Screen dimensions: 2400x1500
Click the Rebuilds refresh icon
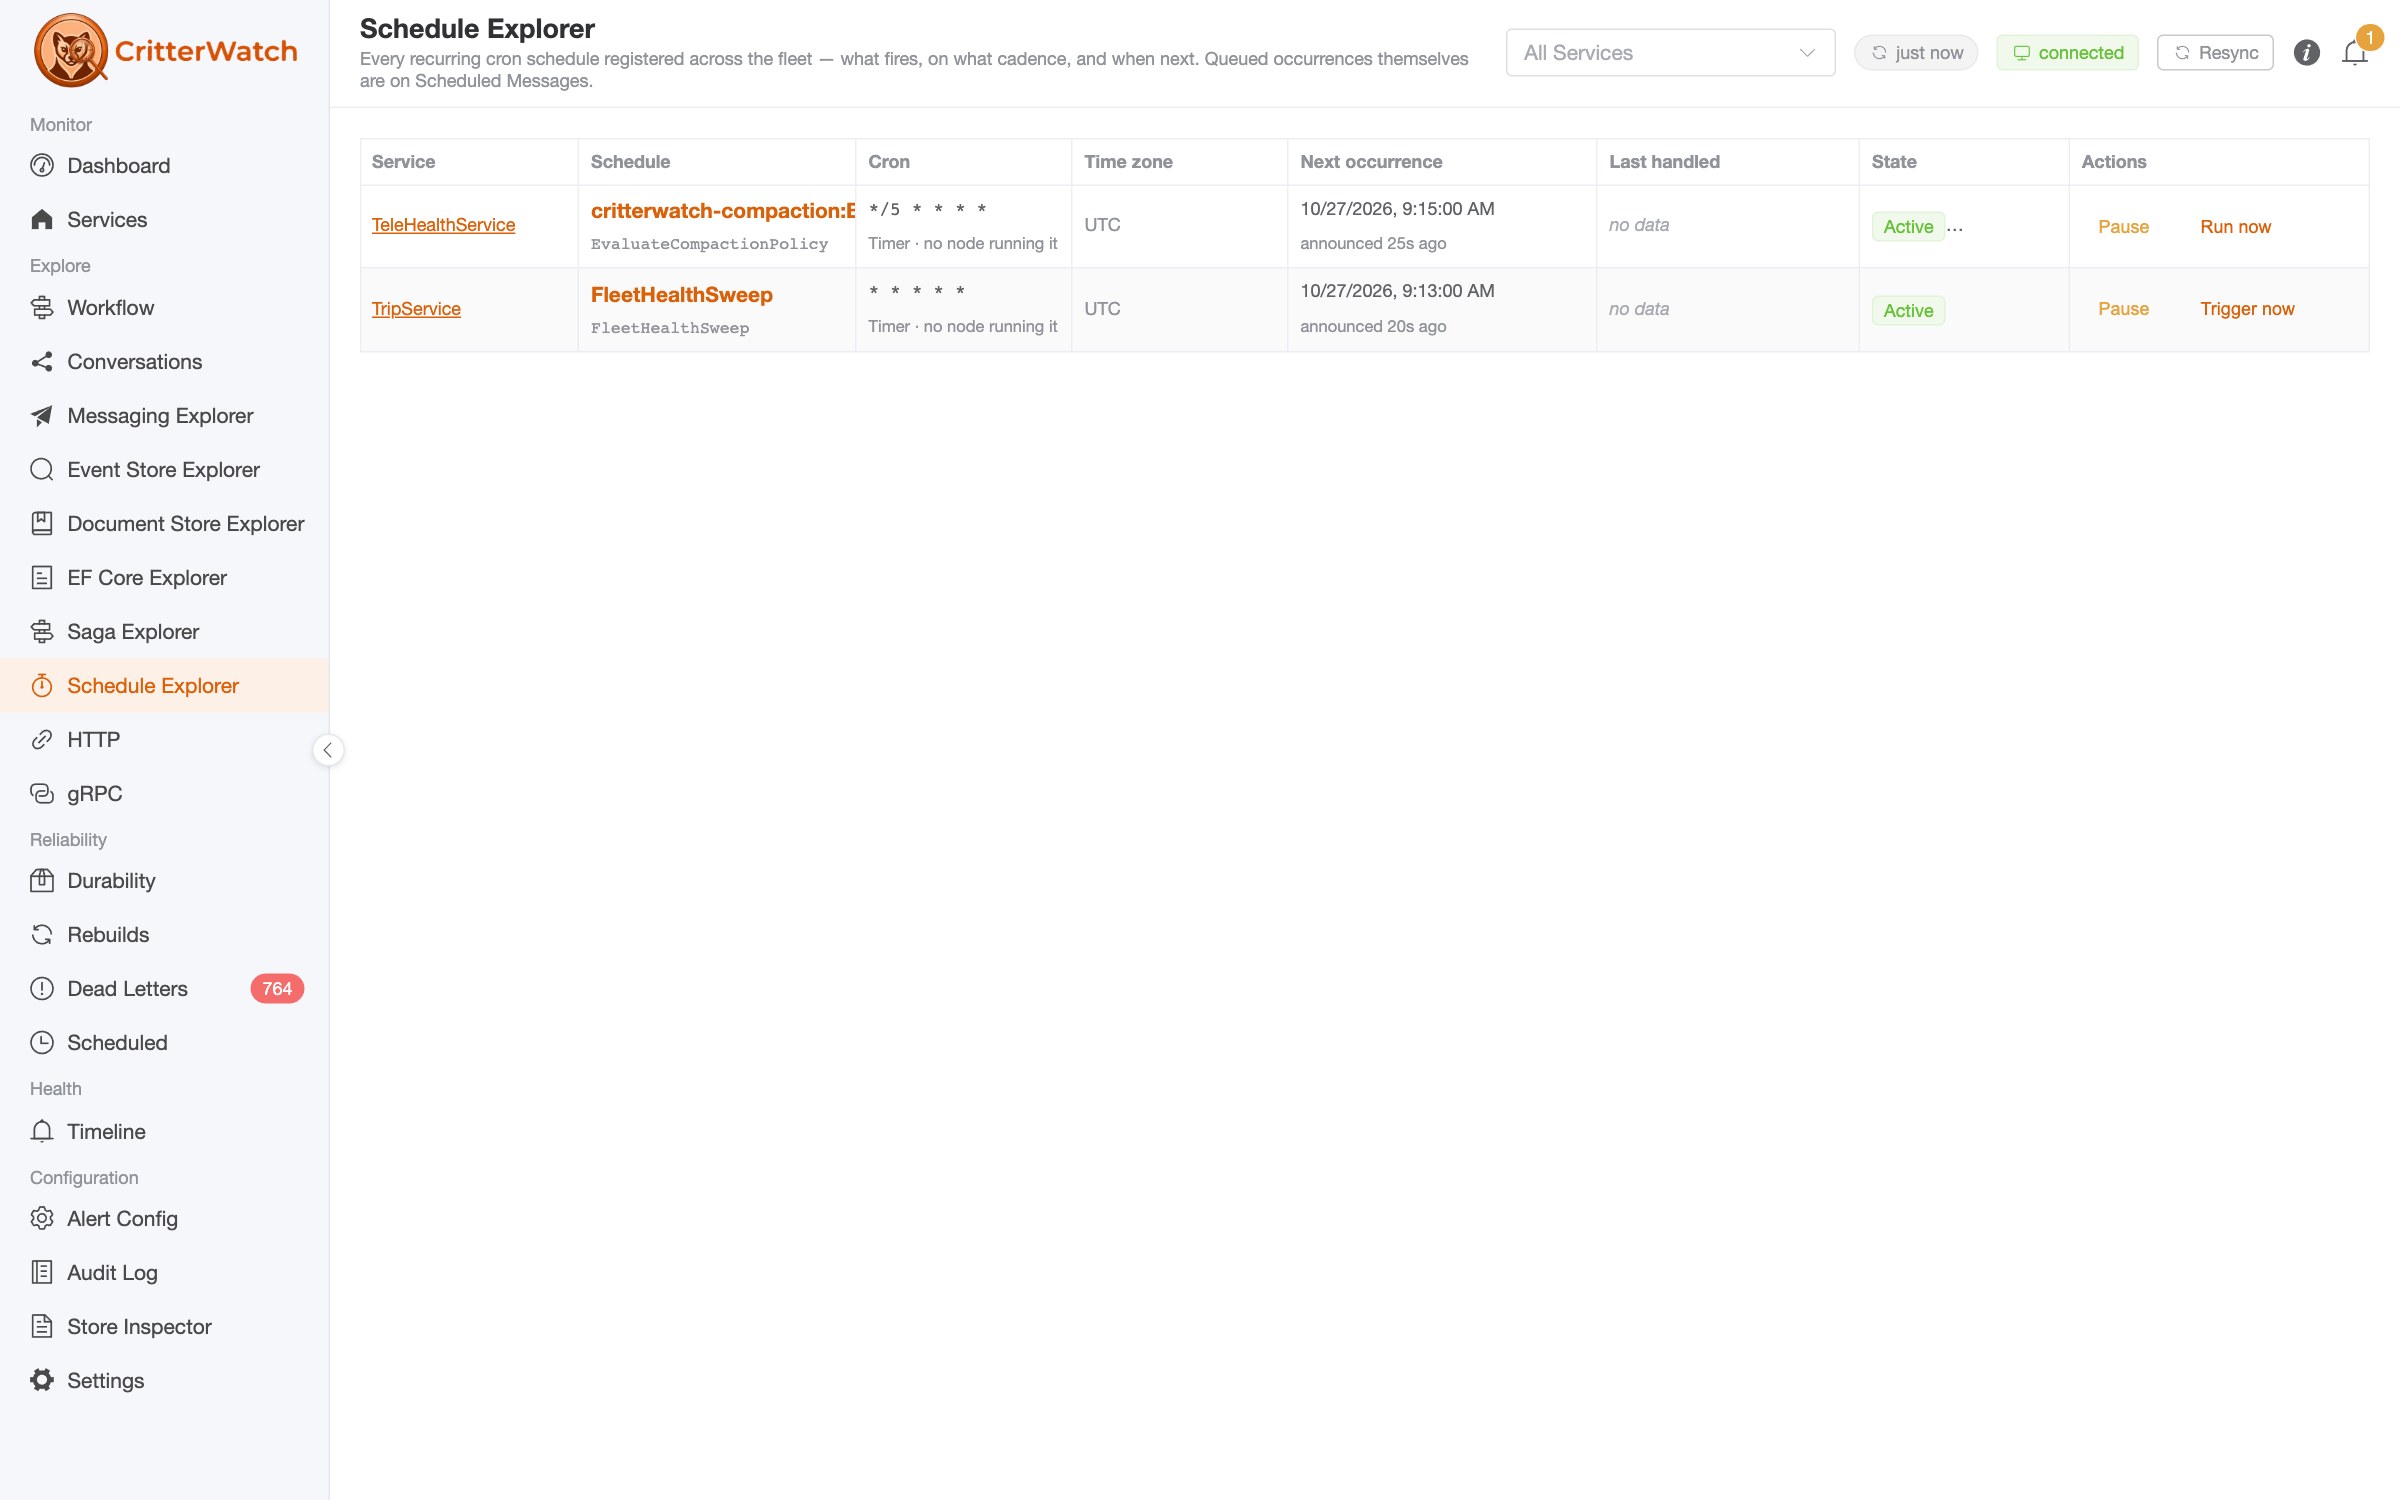[x=41, y=935]
